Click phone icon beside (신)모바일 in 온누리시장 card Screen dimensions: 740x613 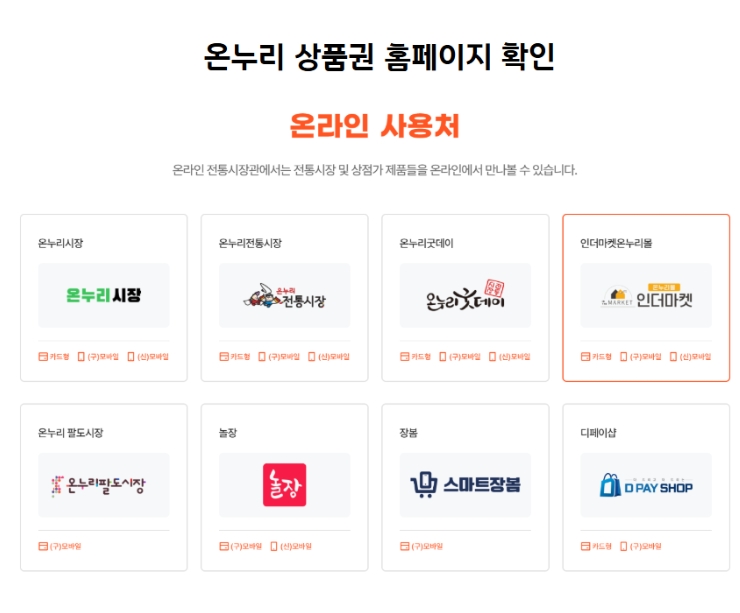click(131, 356)
